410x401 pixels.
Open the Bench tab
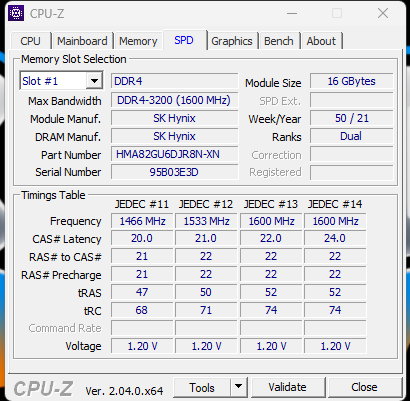(279, 41)
